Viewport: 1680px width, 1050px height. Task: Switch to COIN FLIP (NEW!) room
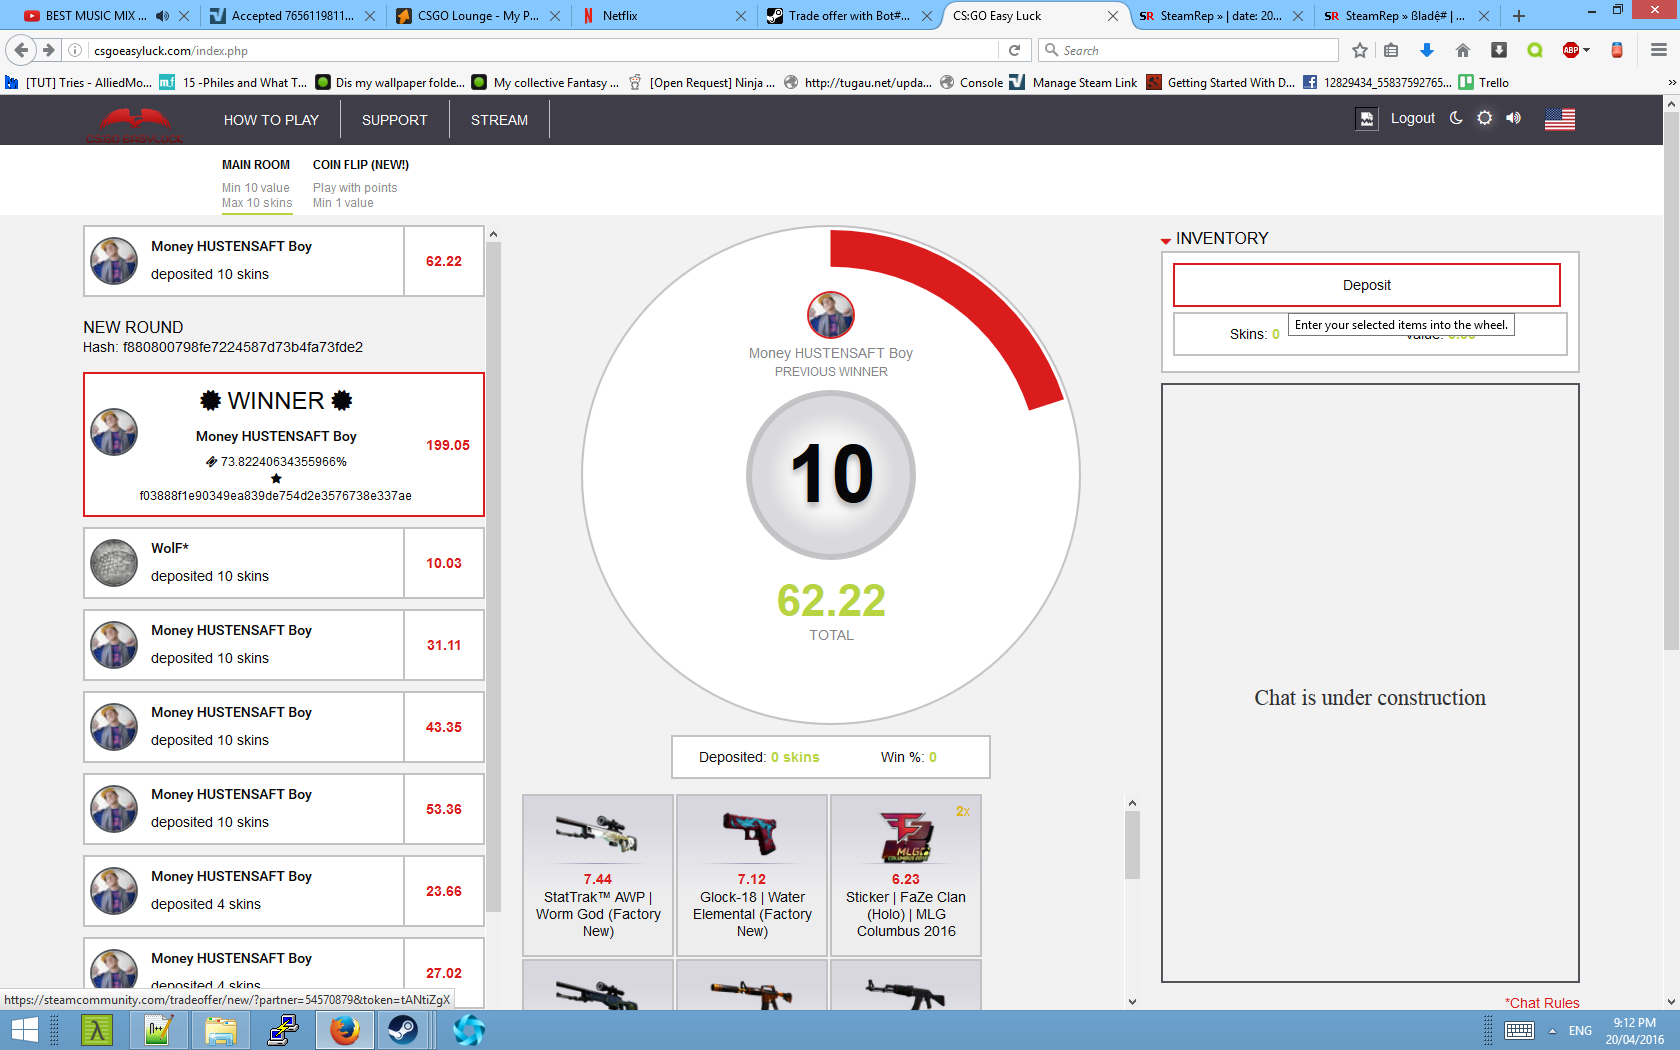point(360,165)
